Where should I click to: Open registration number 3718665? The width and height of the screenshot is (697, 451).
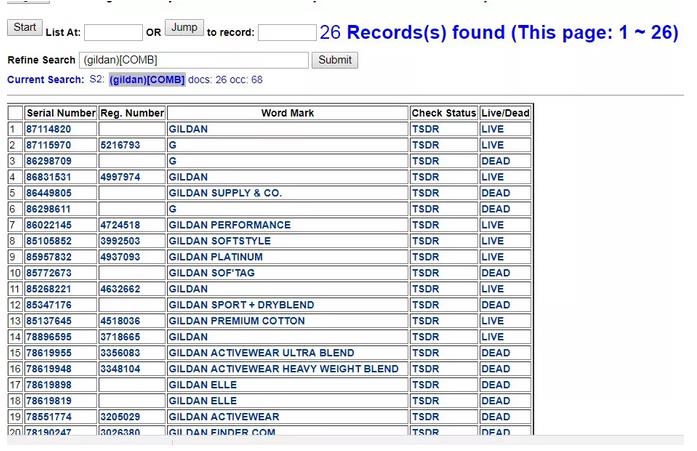tap(120, 337)
